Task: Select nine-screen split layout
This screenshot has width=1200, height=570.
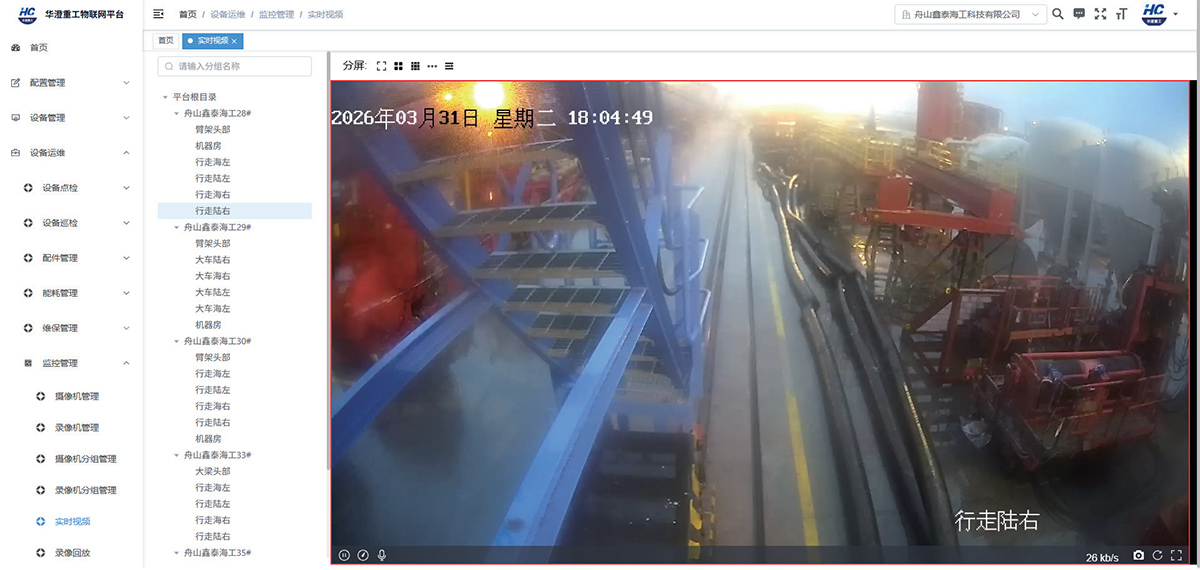Action: pos(415,66)
